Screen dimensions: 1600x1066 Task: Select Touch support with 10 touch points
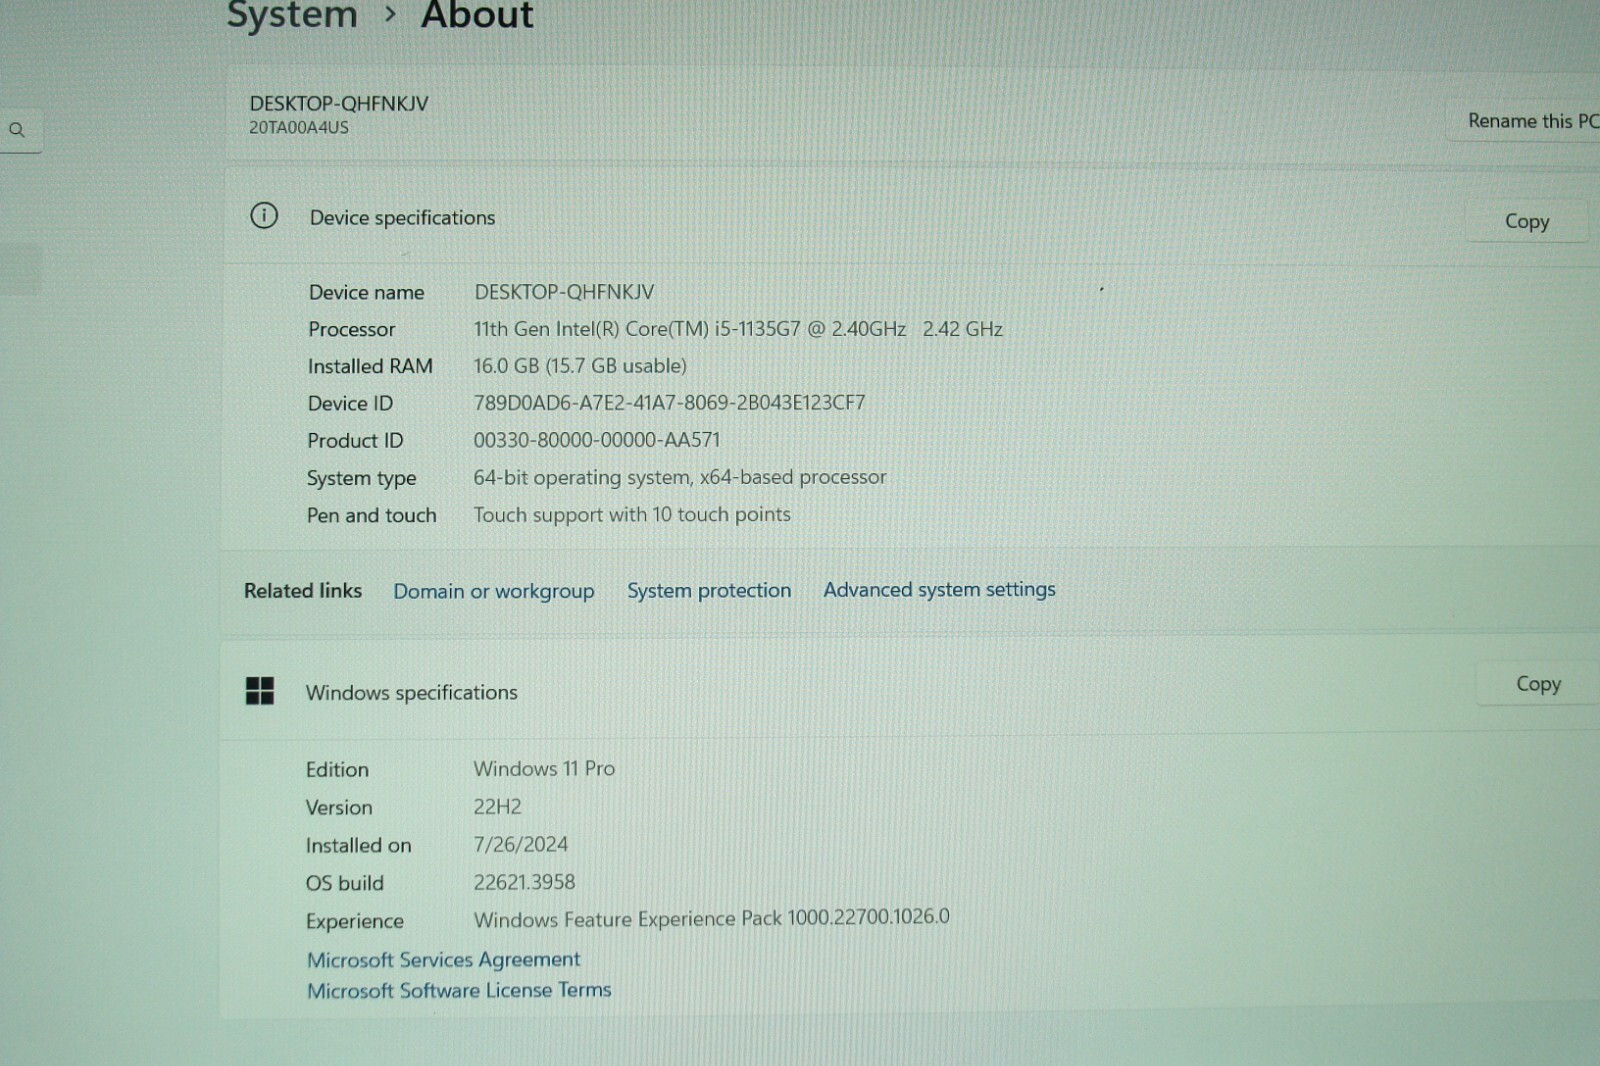tap(632, 514)
